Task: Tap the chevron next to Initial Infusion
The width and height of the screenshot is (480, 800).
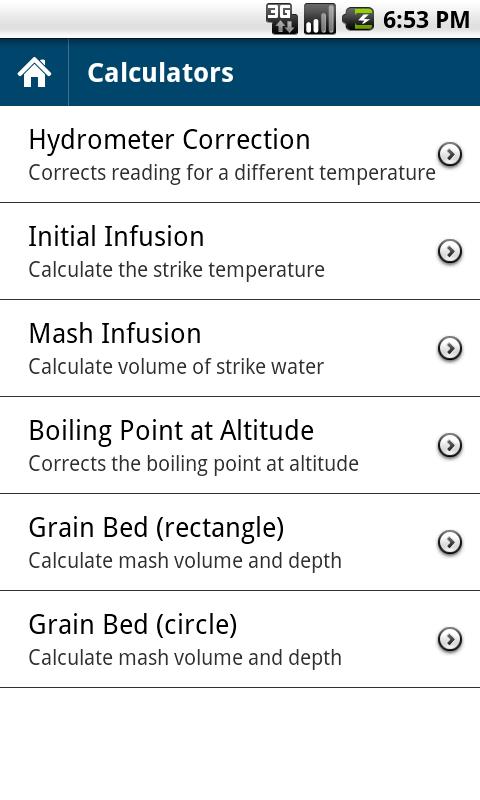Action: (450, 251)
